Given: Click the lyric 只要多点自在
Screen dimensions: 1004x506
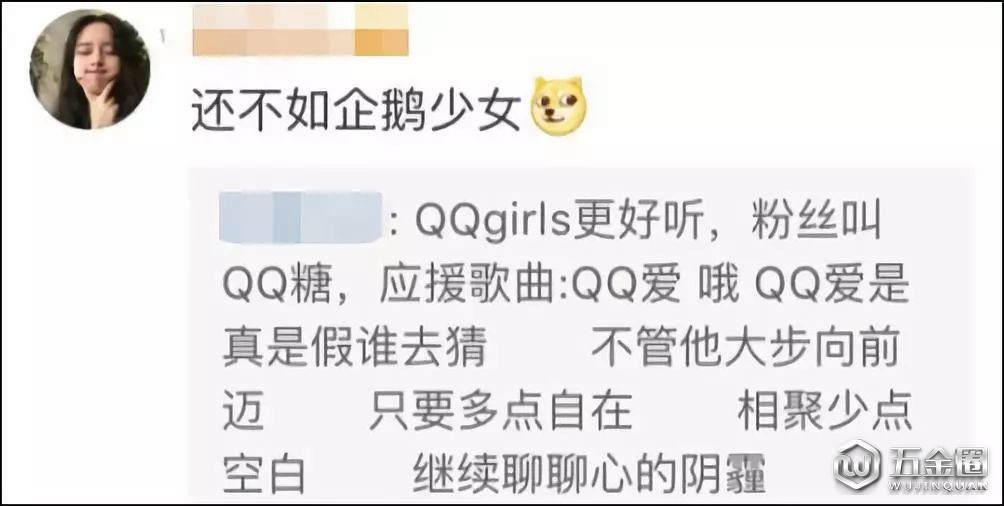Looking at the screenshot, I should click(x=501, y=411).
